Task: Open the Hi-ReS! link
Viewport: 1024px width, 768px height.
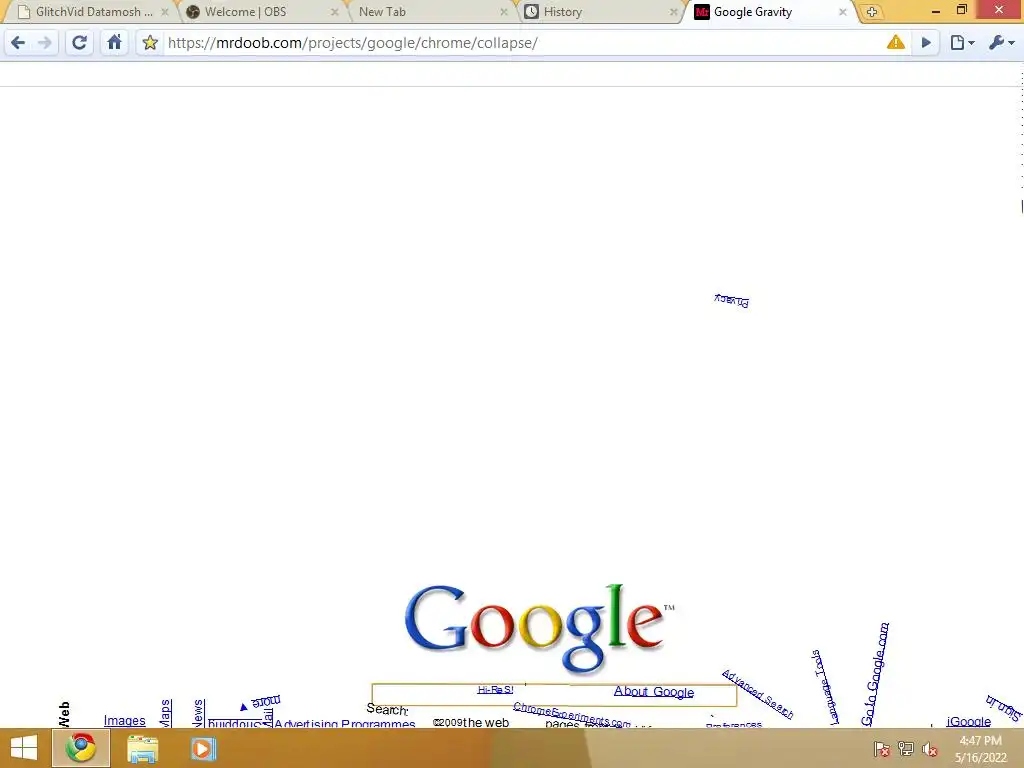Action: [495, 690]
